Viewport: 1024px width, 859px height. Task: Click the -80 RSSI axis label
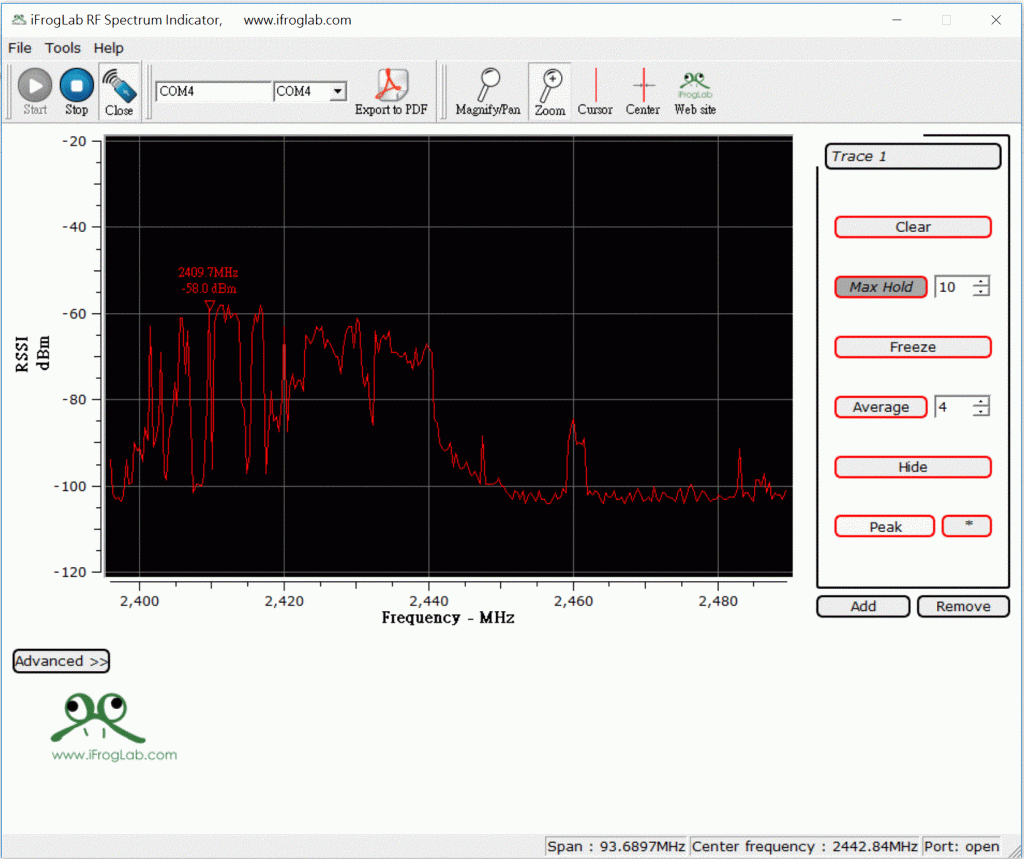pos(73,400)
